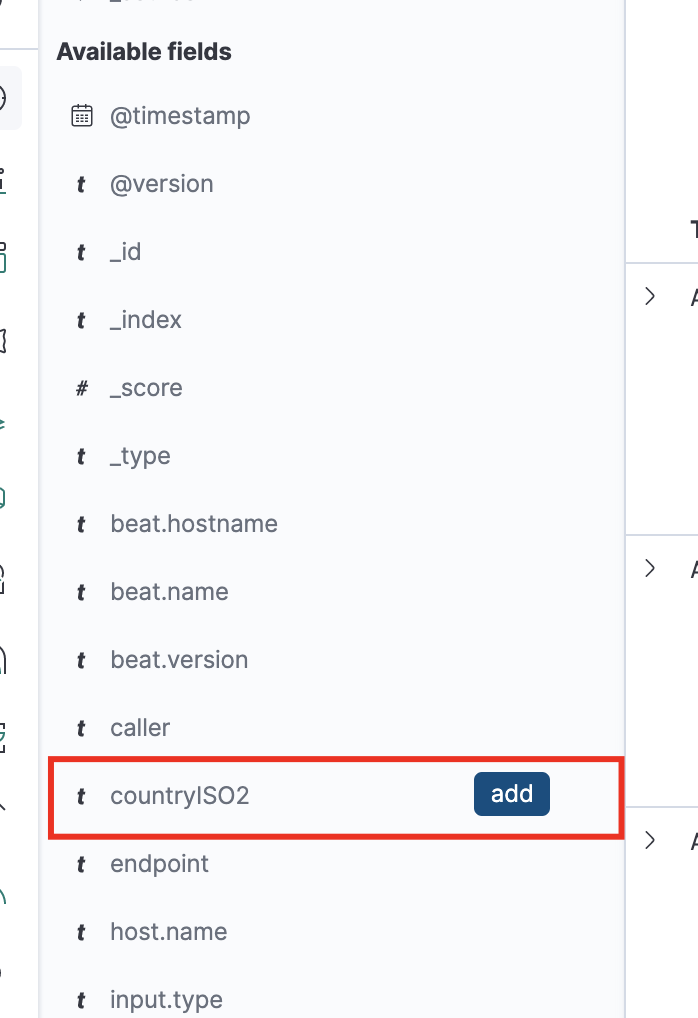Click the string type icon beside beat.hostname
The image size is (698, 1018).
tap(81, 524)
